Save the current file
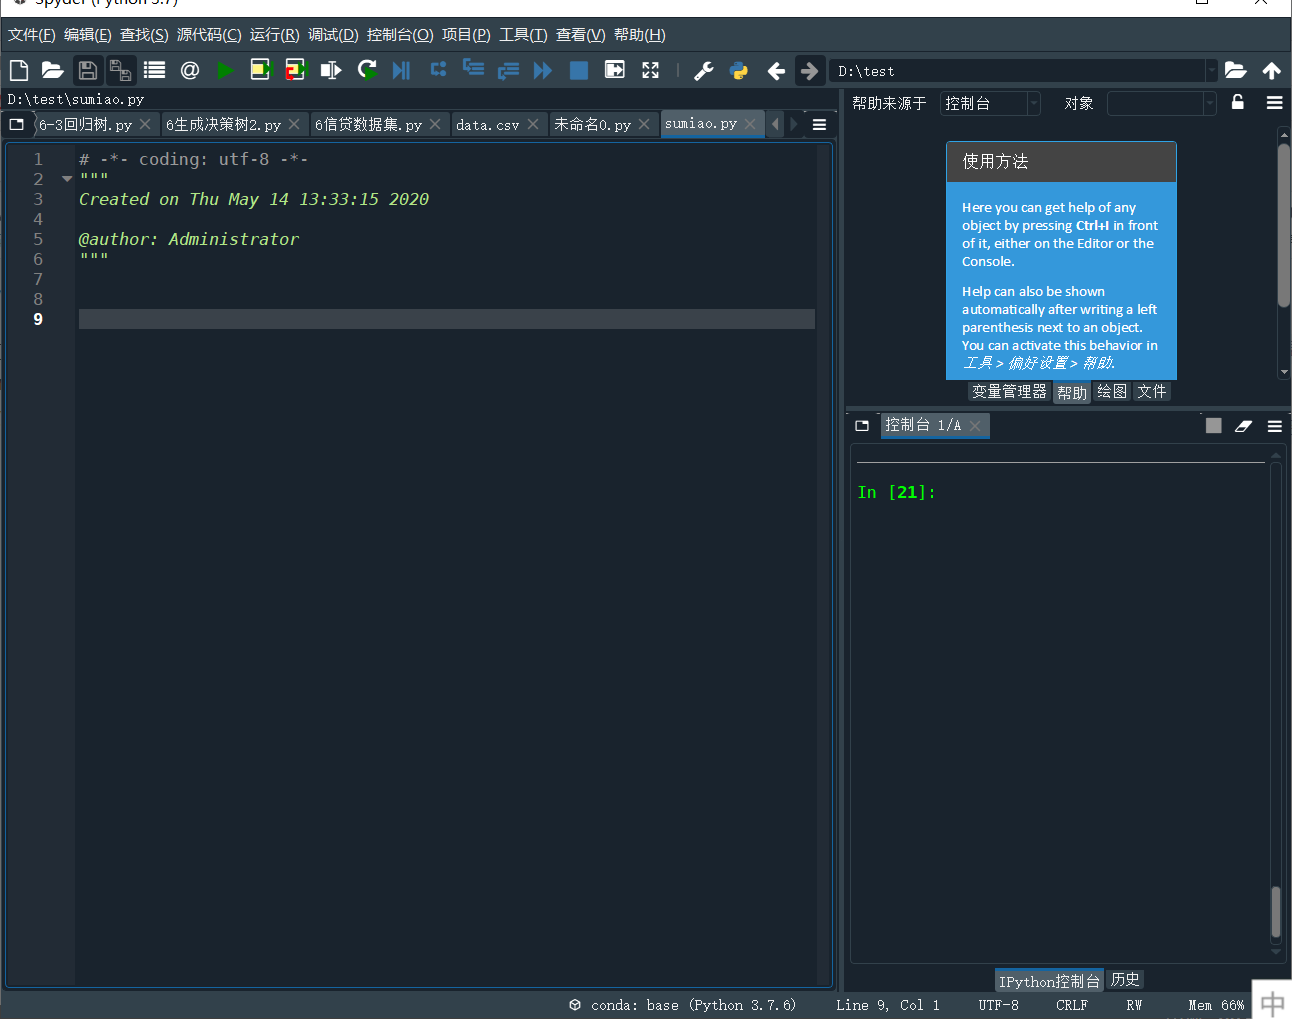Image resolution: width=1292 pixels, height=1019 pixels. point(88,70)
